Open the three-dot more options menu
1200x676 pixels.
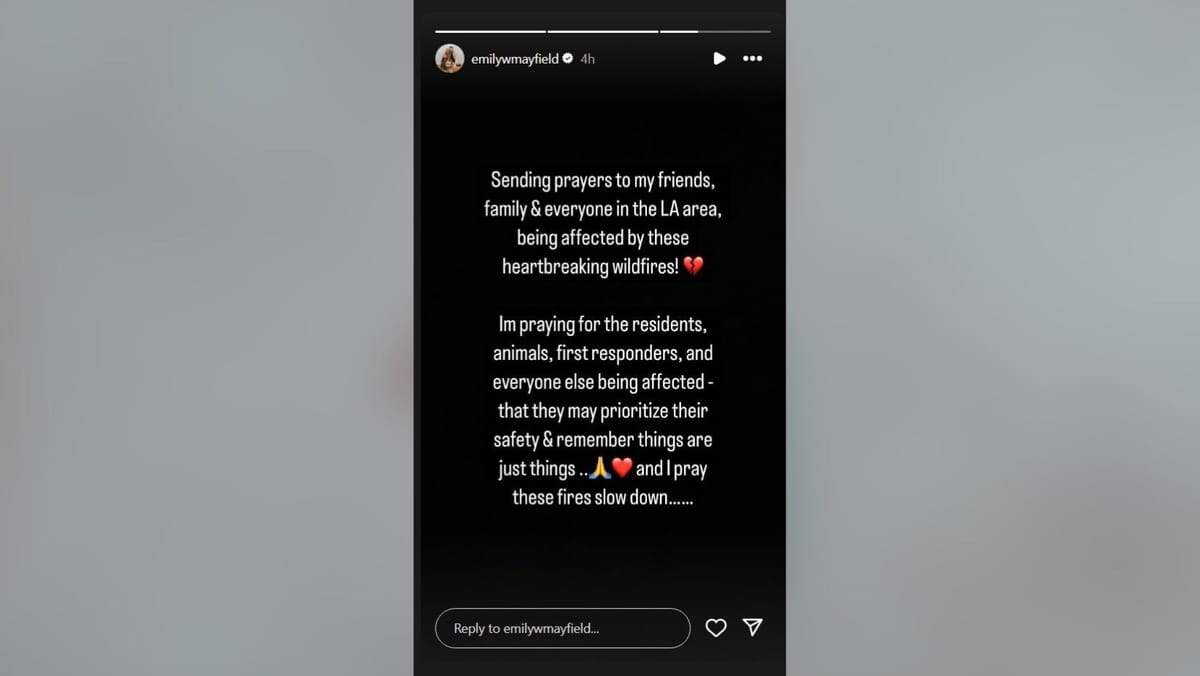point(753,59)
